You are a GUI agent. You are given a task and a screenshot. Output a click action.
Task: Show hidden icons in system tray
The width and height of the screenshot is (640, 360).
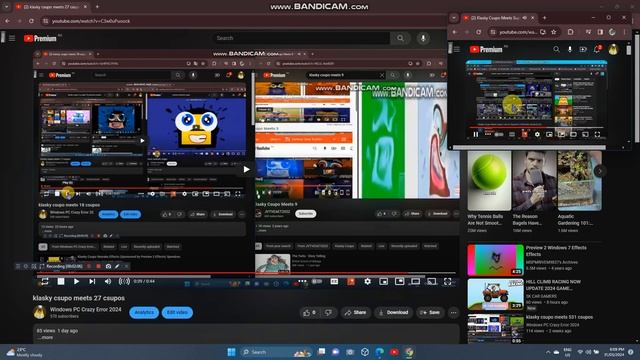[x=548, y=352]
